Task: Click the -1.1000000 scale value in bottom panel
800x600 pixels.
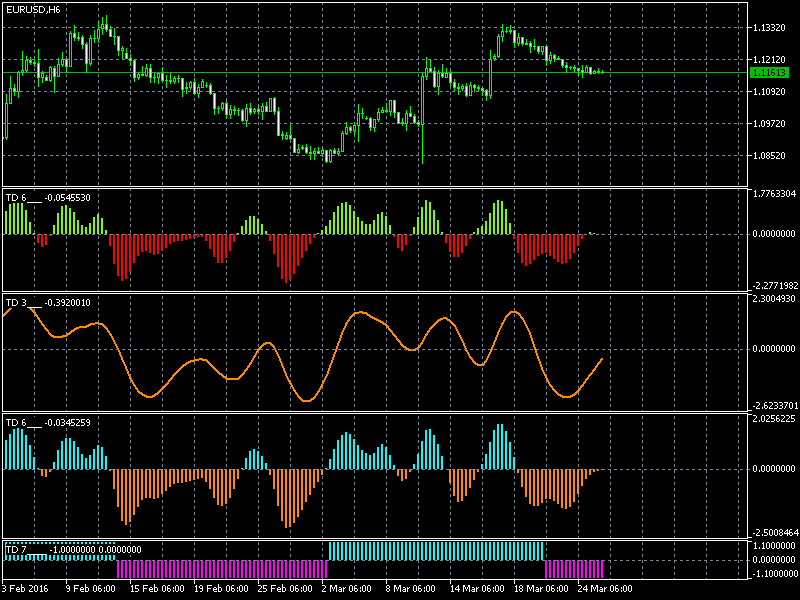Action: 772,574
